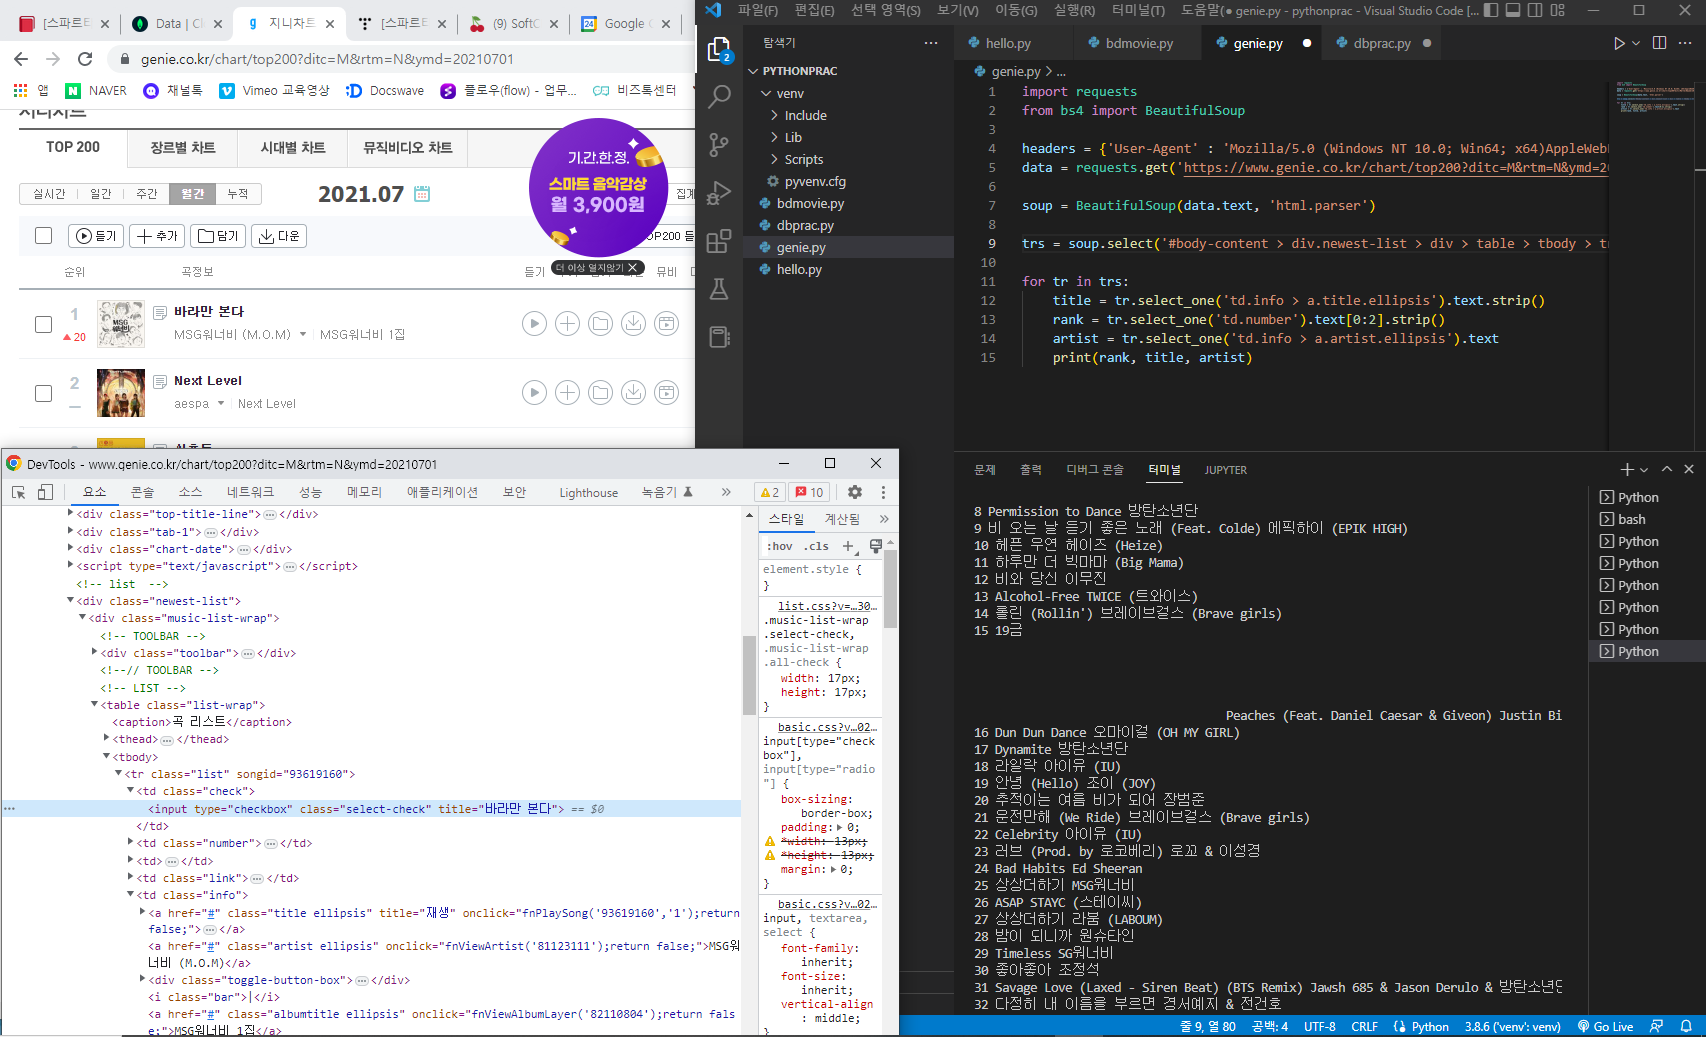Screen dimensions: 1706x1037
Task: Open the 콘솔 tab in DevTools
Action: click(x=142, y=492)
